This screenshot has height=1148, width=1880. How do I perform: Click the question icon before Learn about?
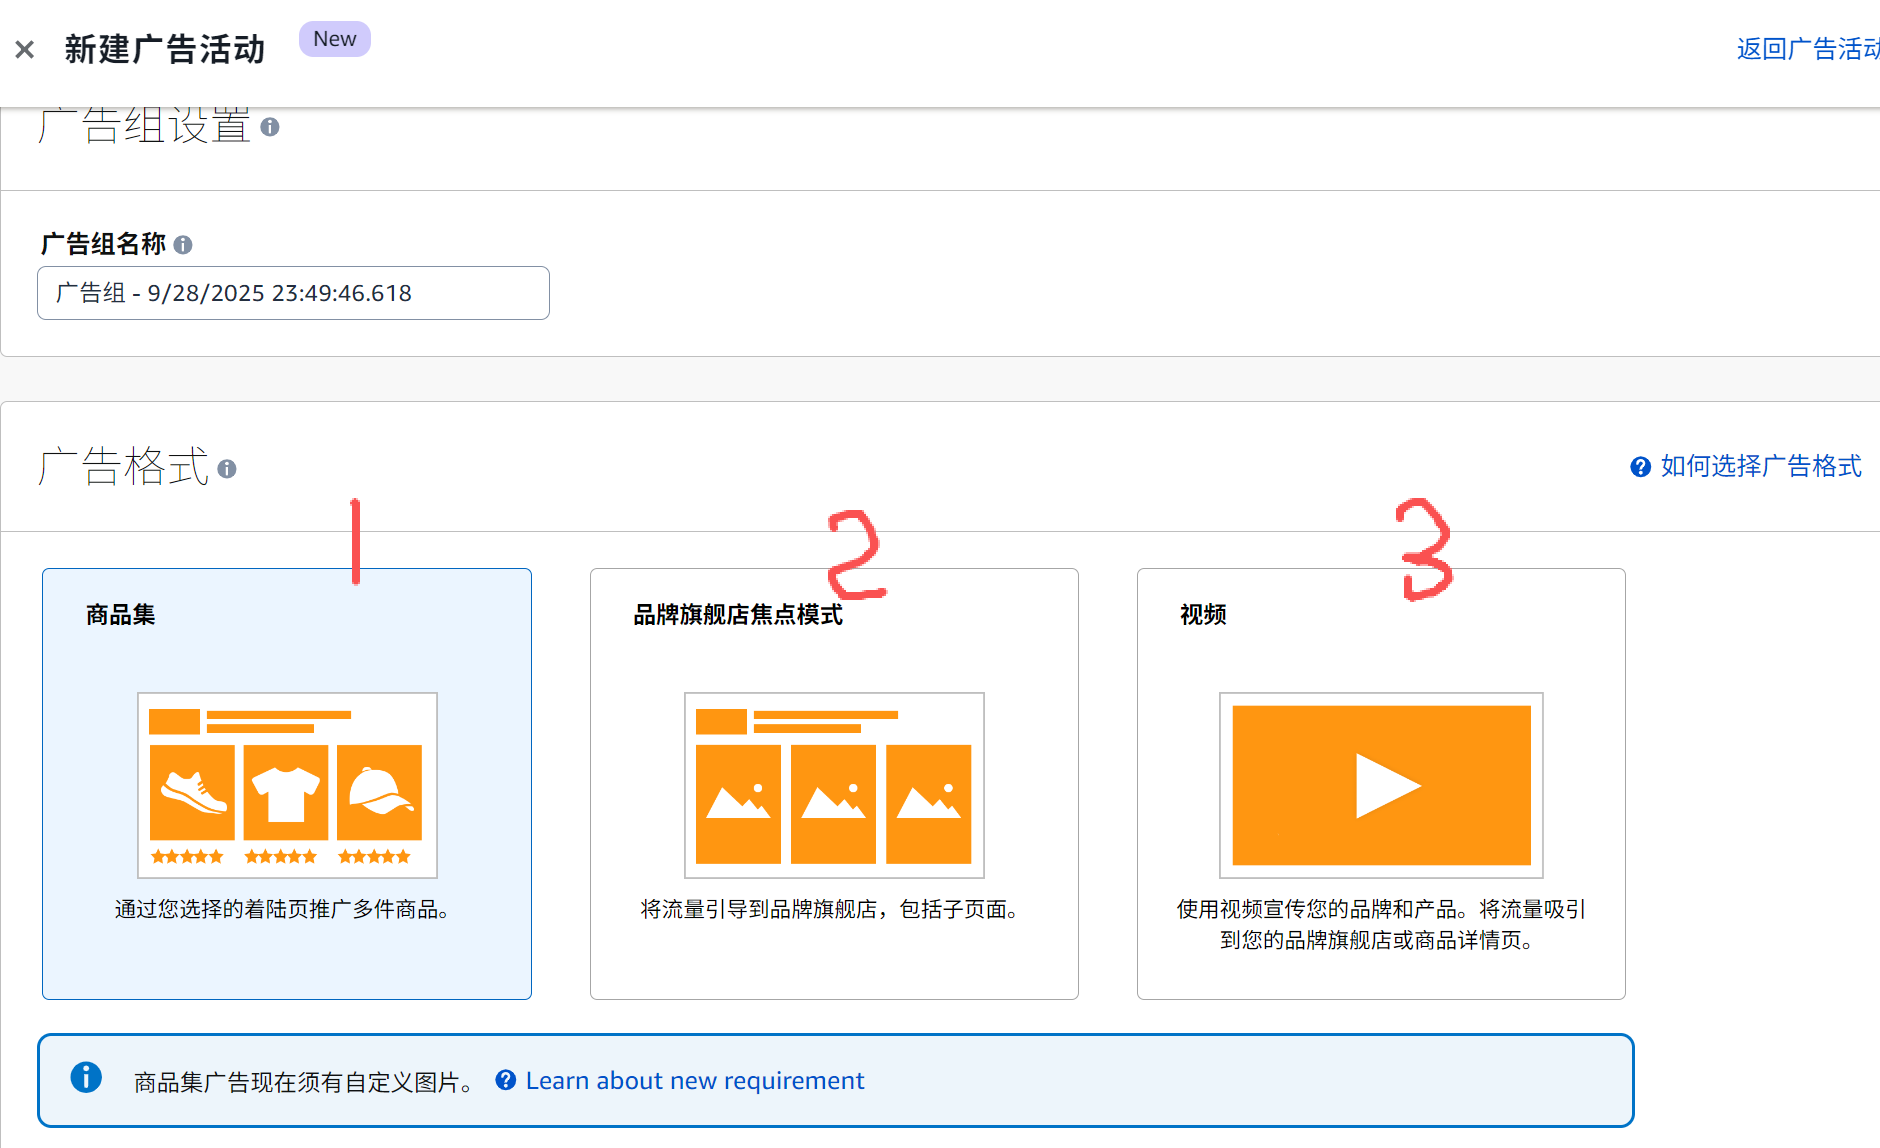point(506,1080)
